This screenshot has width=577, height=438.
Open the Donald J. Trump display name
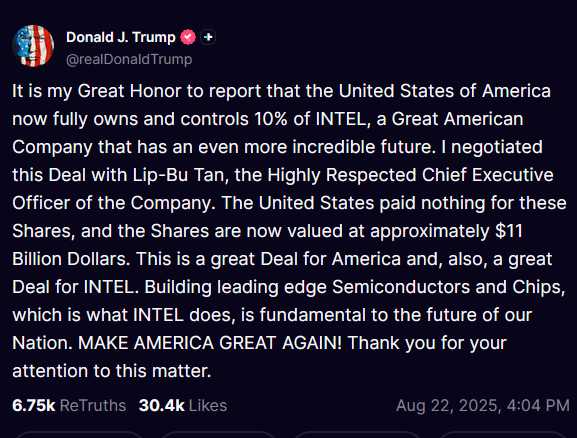pos(121,37)
